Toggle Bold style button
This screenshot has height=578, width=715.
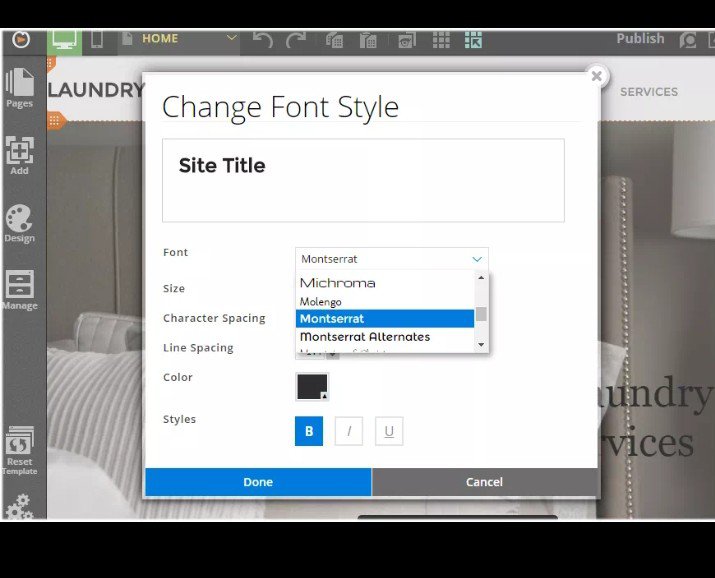tap(309, 431)
